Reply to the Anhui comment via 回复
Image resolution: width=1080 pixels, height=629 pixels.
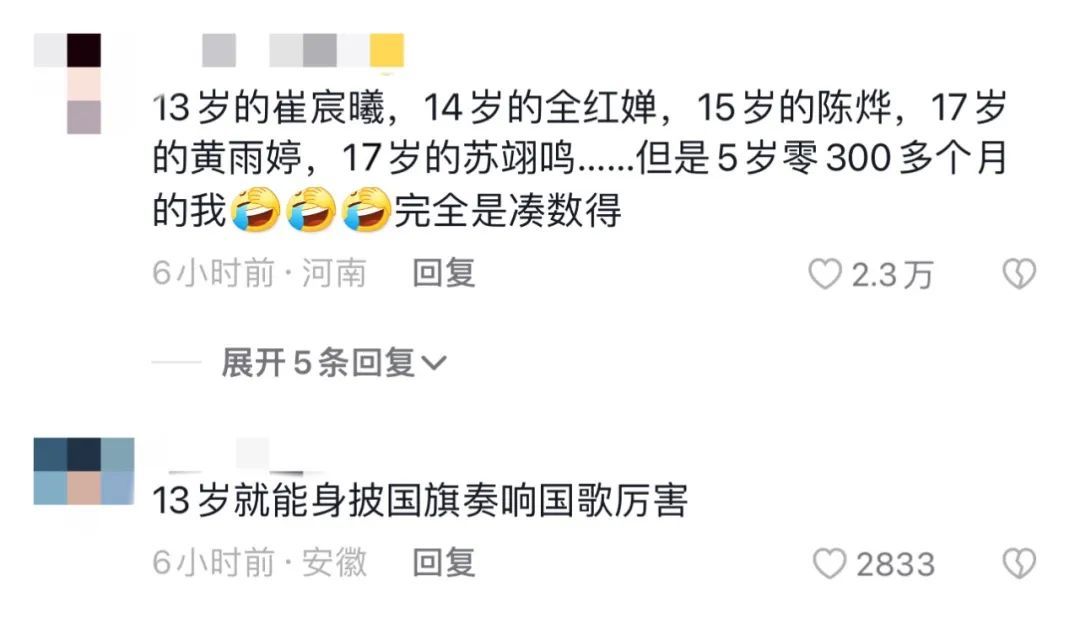coord(444,563)
